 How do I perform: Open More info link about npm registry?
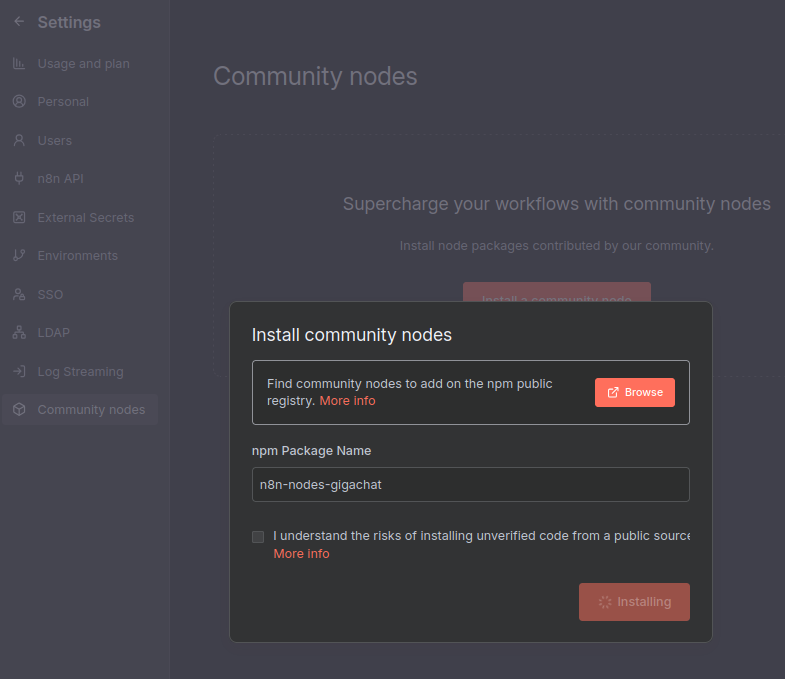point(347,401)
